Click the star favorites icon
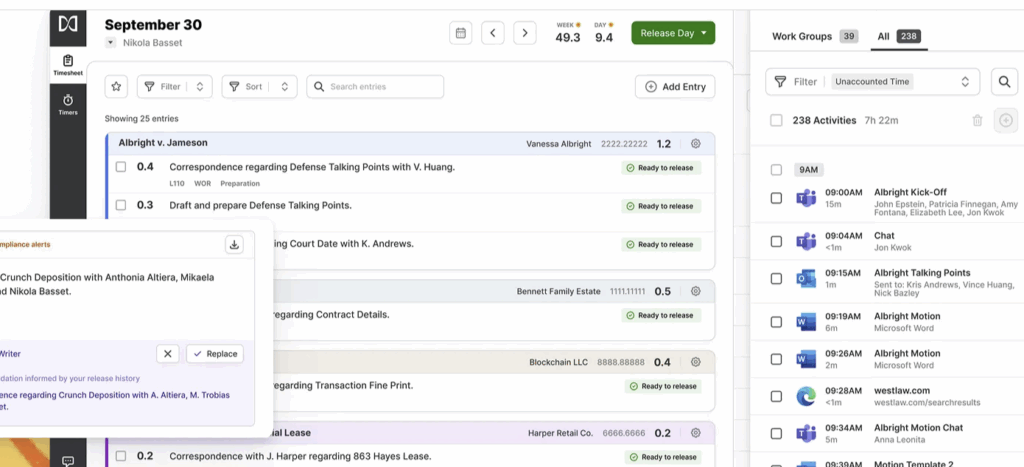 116,87
